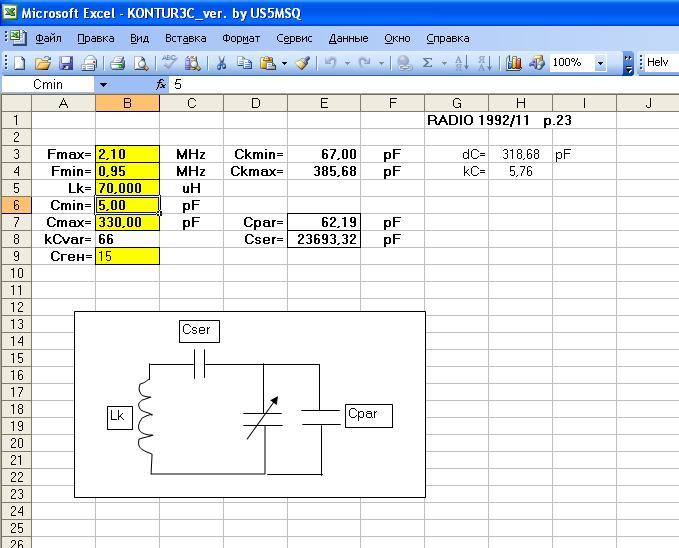Viewport: 679px width, 548px height.
Task: Open a file with the folder icon
Action: (x=43, y=63)
